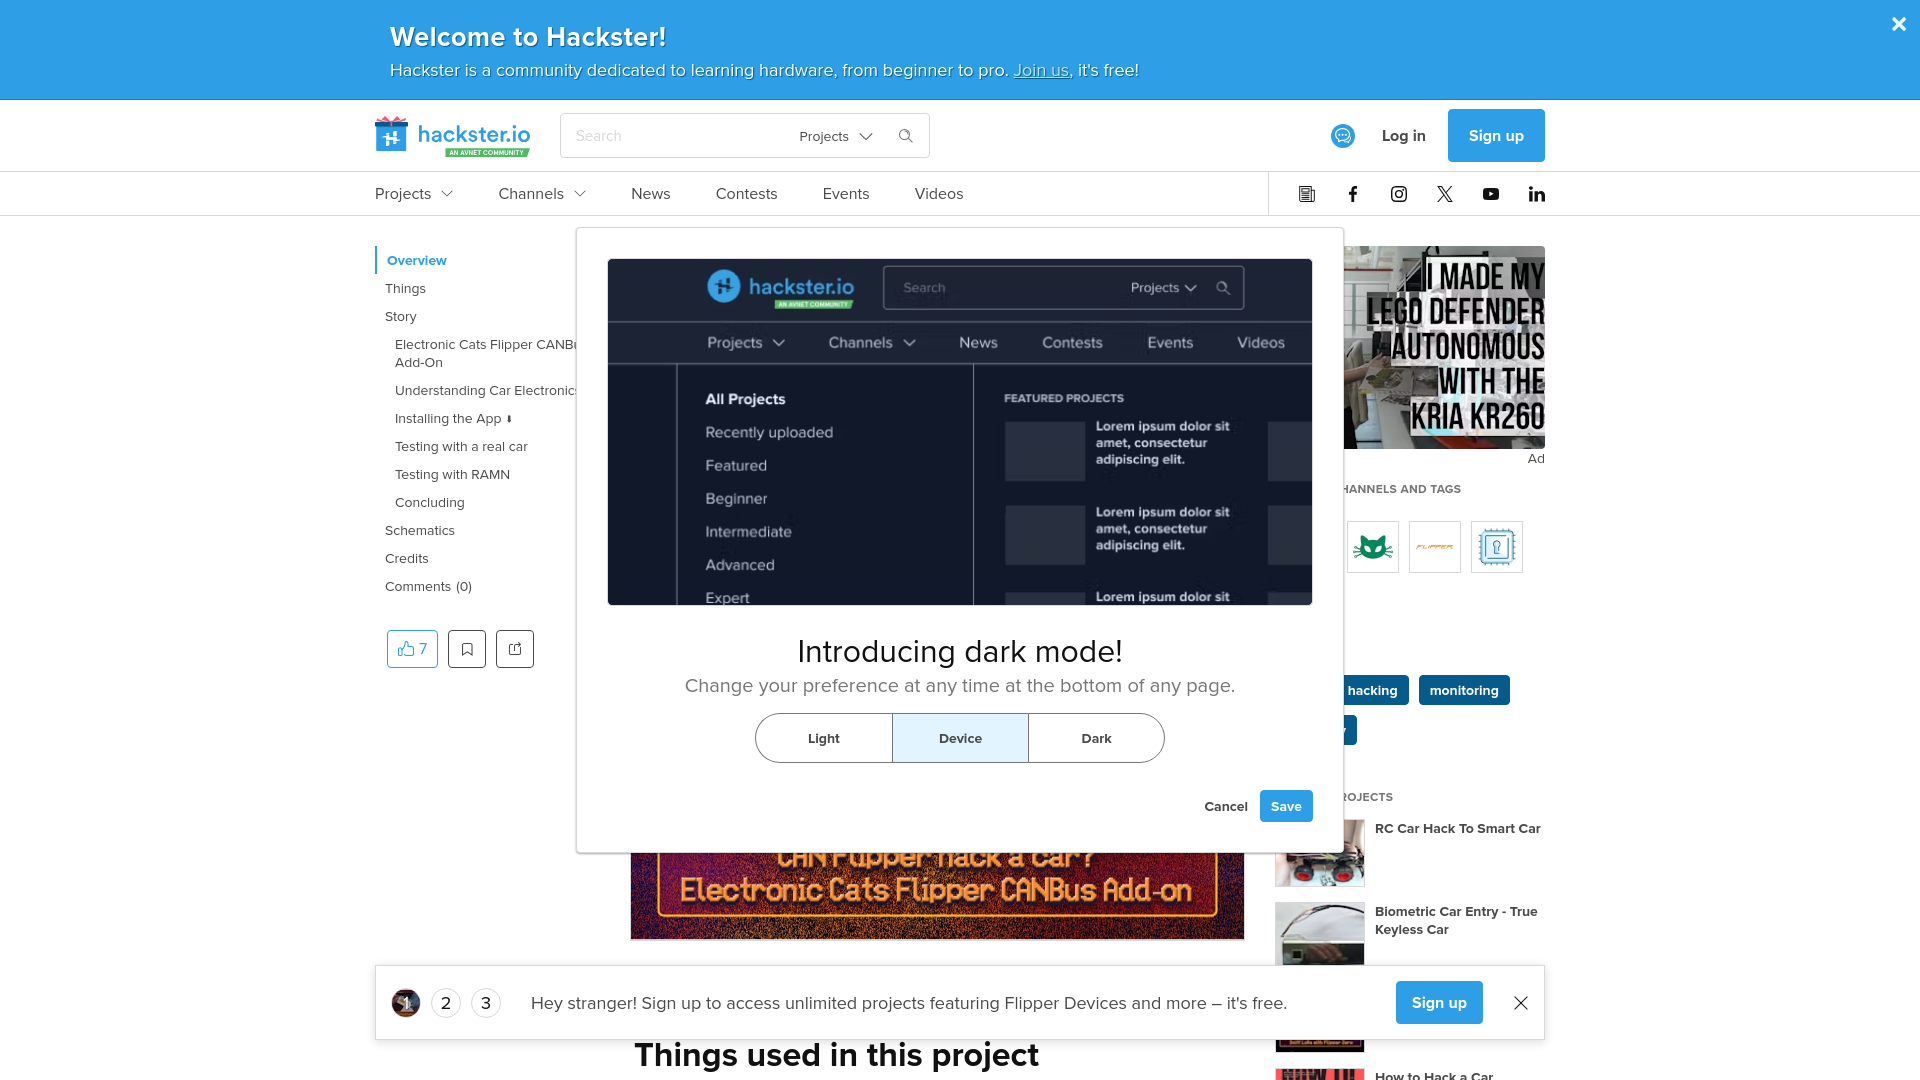Open the News nav item
Screen dimensions: 1920x1080
coord(651,194)
